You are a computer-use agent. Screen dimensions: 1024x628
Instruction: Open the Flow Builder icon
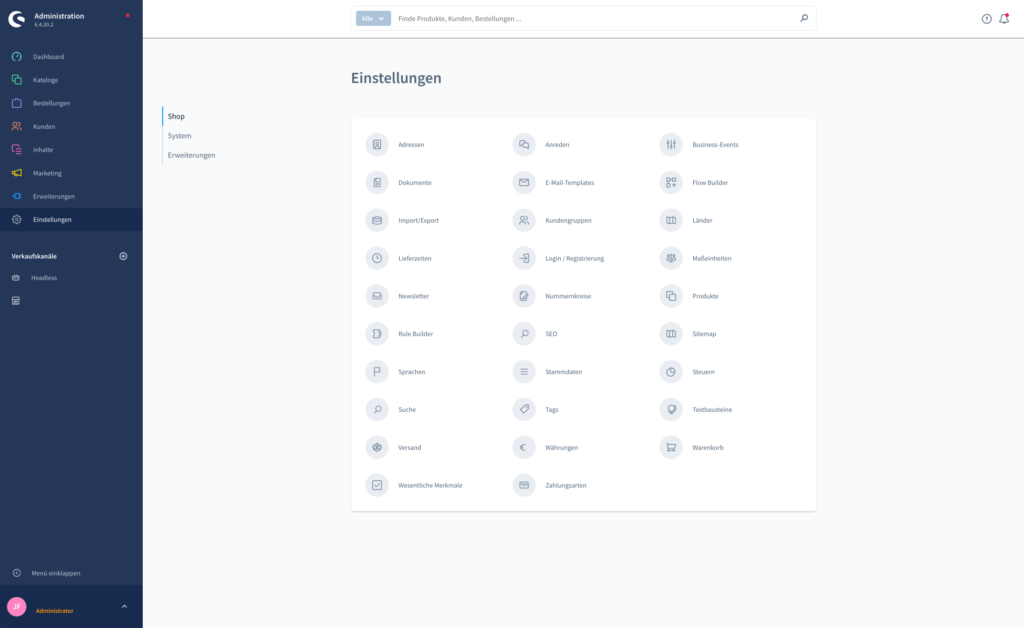tap(671, 182)
